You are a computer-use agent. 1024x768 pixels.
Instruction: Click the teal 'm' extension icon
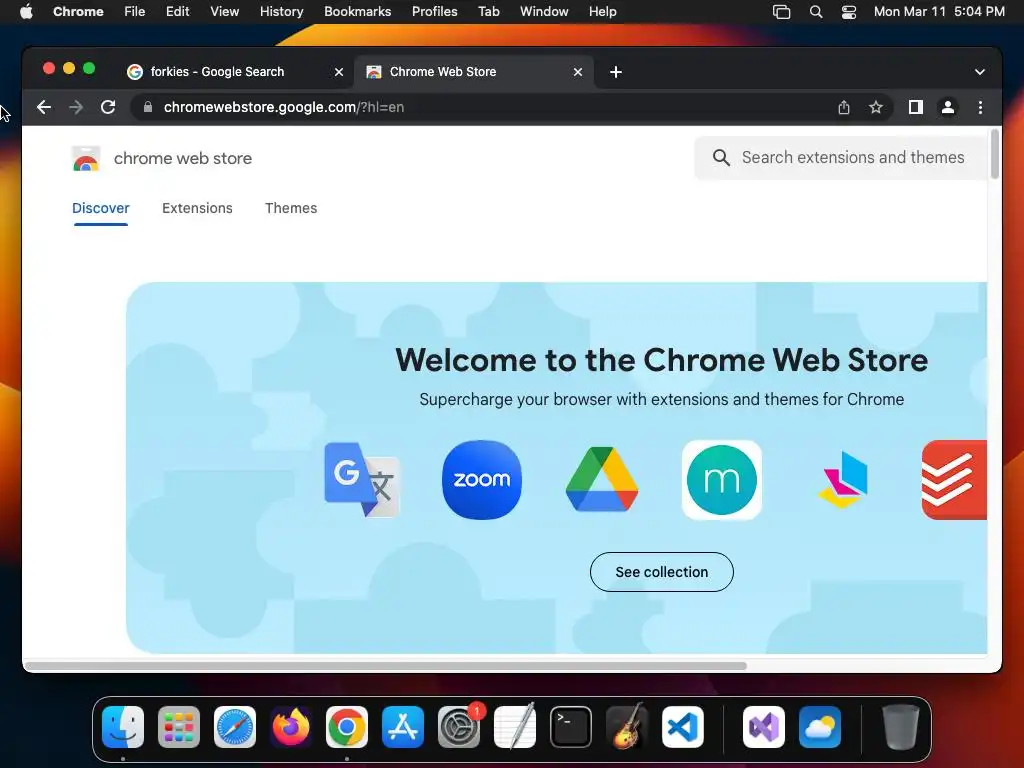[x=722, y=480]
